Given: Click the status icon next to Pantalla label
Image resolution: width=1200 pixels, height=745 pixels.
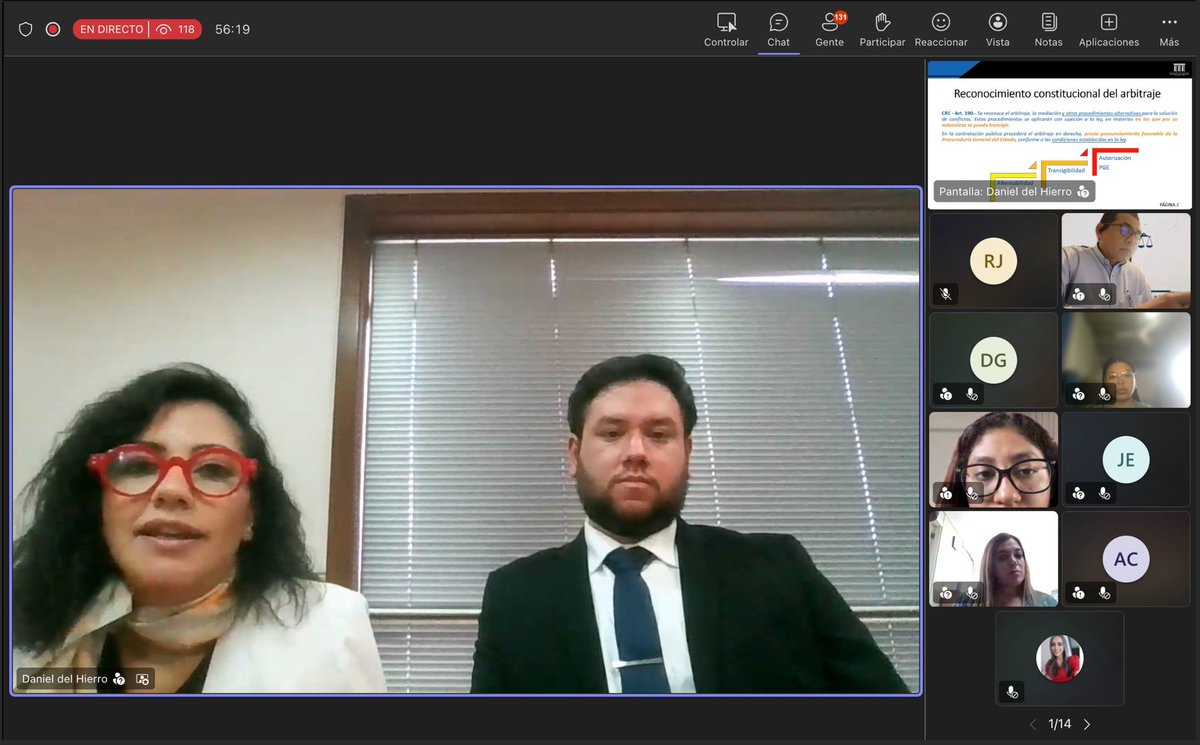Looking at the screenshot, I should coord(1083,191).
